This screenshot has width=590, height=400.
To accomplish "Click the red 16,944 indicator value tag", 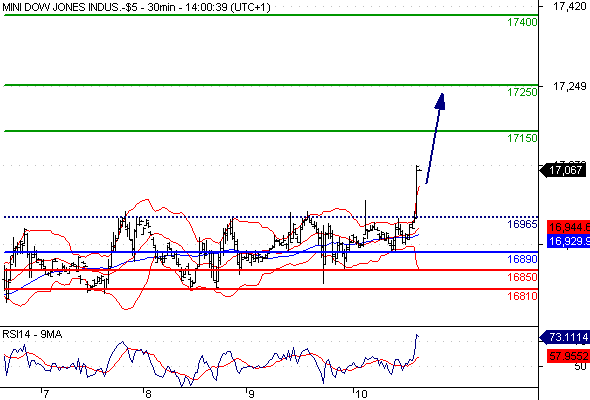I will (568, 227).
